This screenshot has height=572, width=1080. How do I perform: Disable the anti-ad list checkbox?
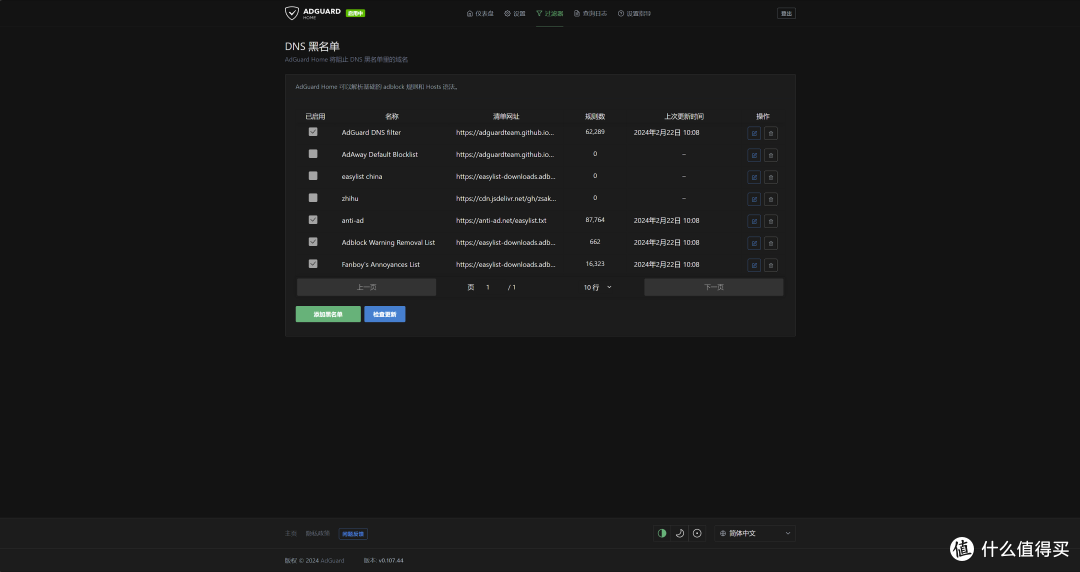[313, 220]
